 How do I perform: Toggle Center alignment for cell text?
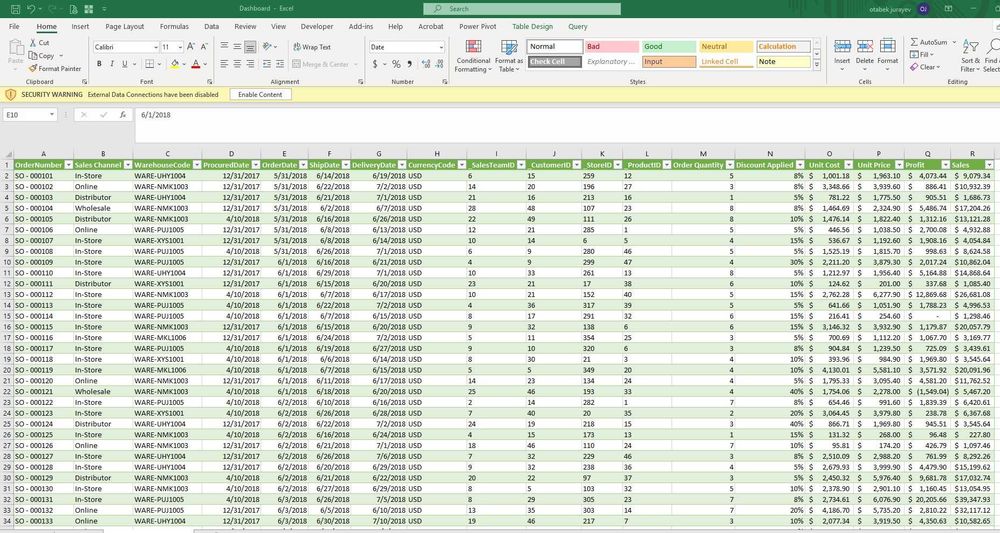[x=237, y=64]
